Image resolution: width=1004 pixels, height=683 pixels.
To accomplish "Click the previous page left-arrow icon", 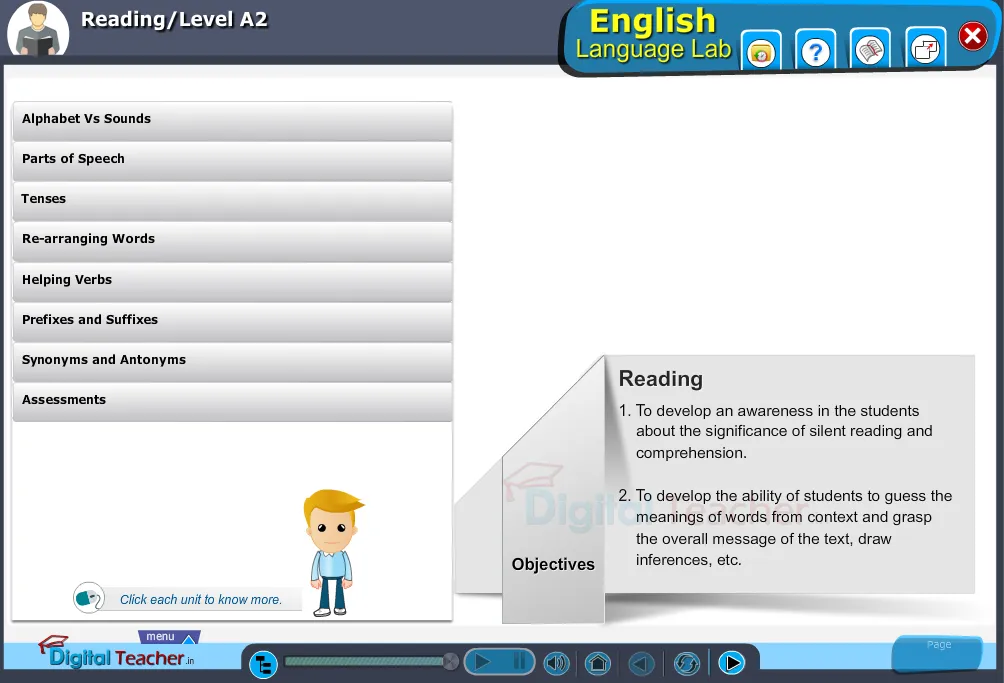I will point(641,663).
